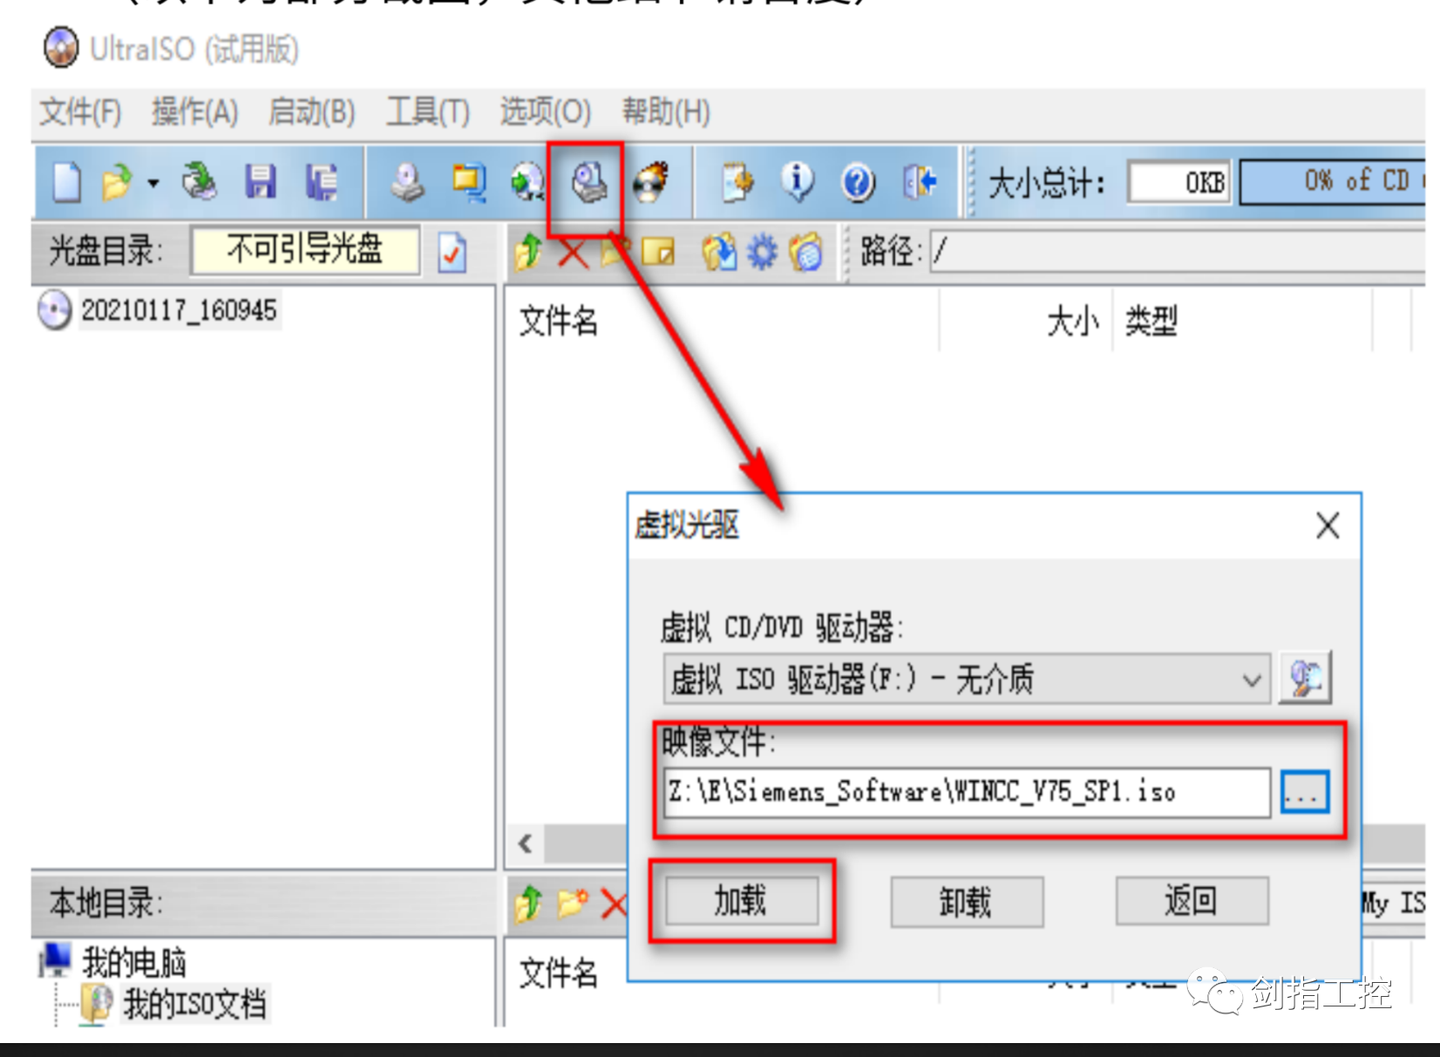Click the Properties gear icon in disc toolbar
Image resolution: width=1440 pixels, height=1057 pixels.
coord(762,252)
